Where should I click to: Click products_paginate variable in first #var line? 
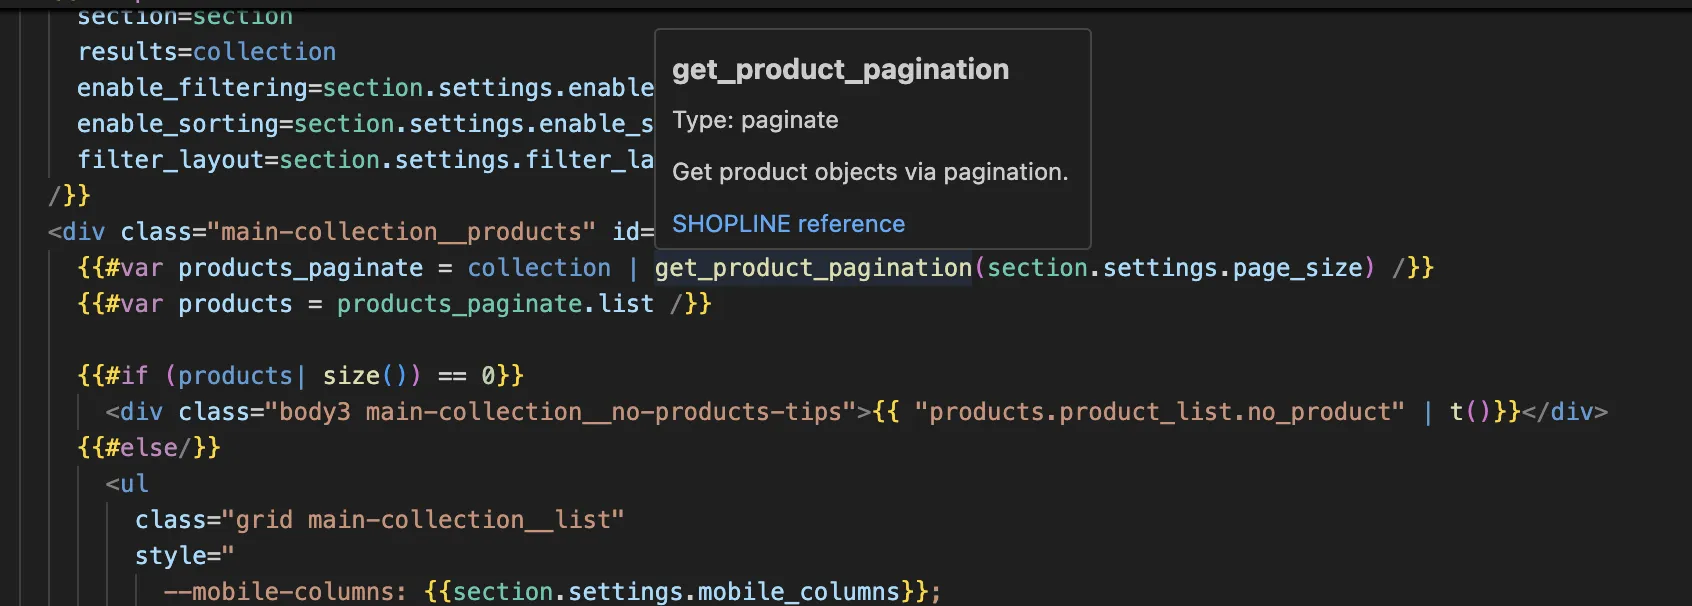300,268
